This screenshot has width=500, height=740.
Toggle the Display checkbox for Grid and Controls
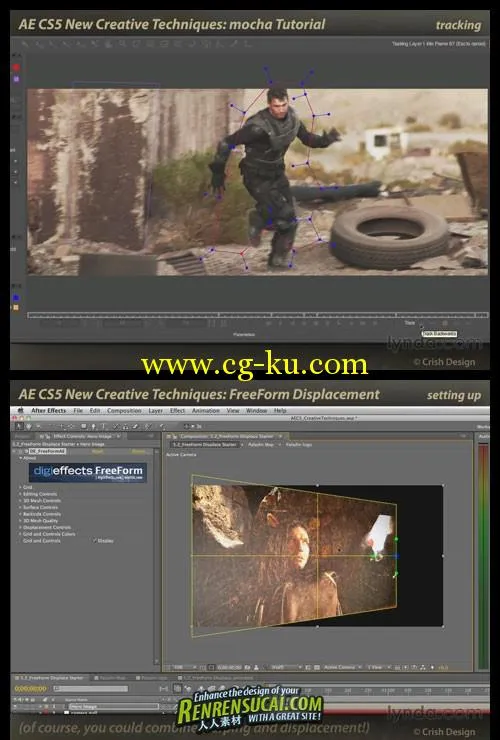tap(95, 540)
